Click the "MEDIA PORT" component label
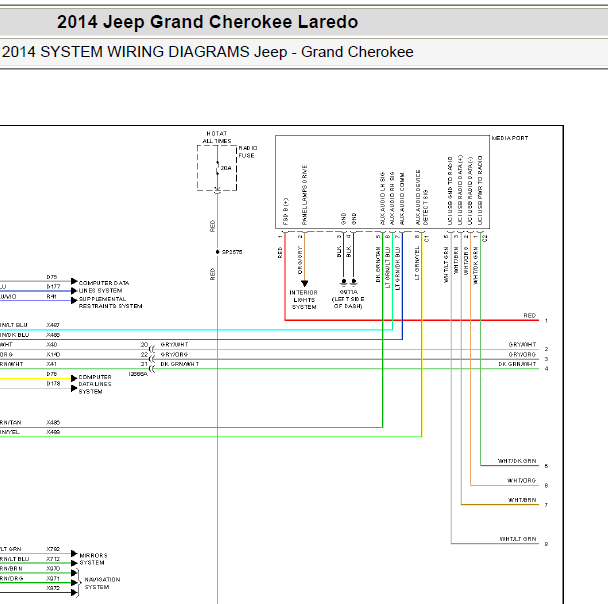608x604 pixels. [510, 138]
